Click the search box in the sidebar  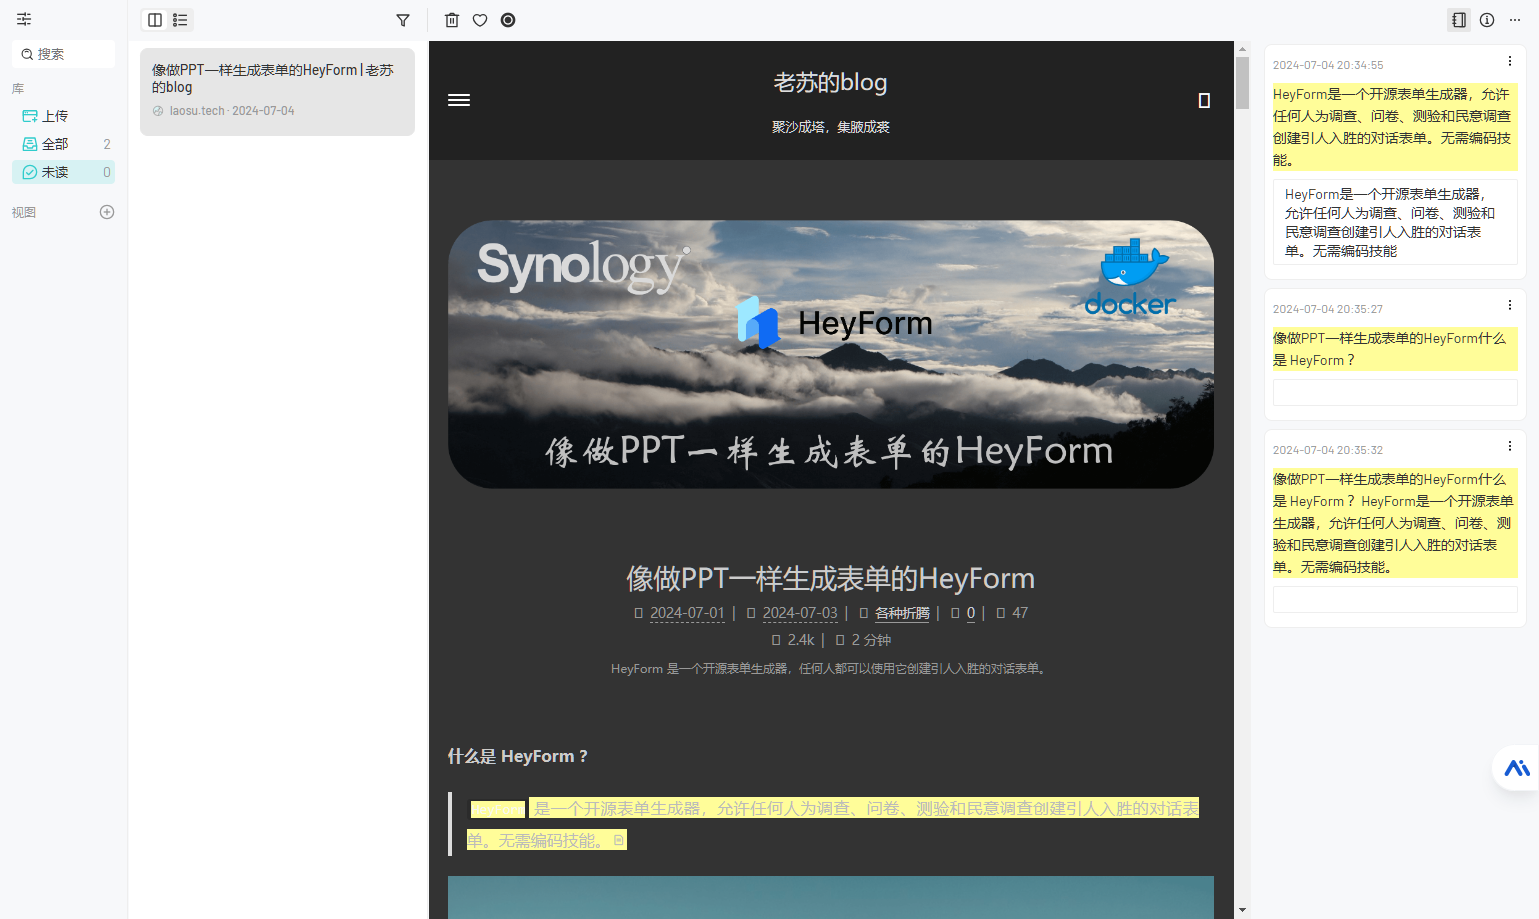pos(64,54)
